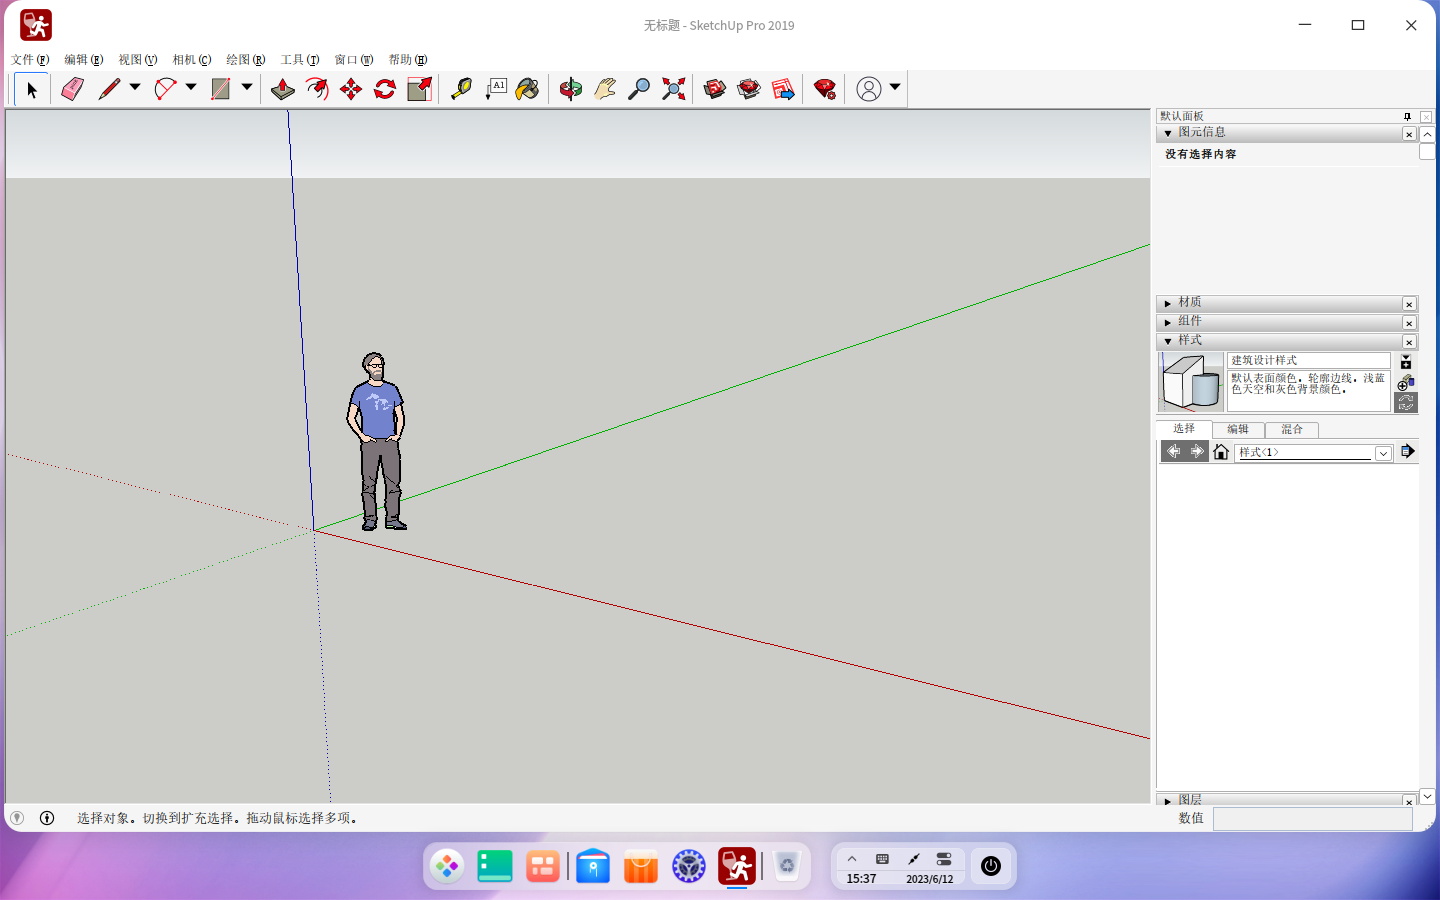1440x900 pixels.
Task: Activate the Orbit camera tool
Action: click(x=571, y=89)
